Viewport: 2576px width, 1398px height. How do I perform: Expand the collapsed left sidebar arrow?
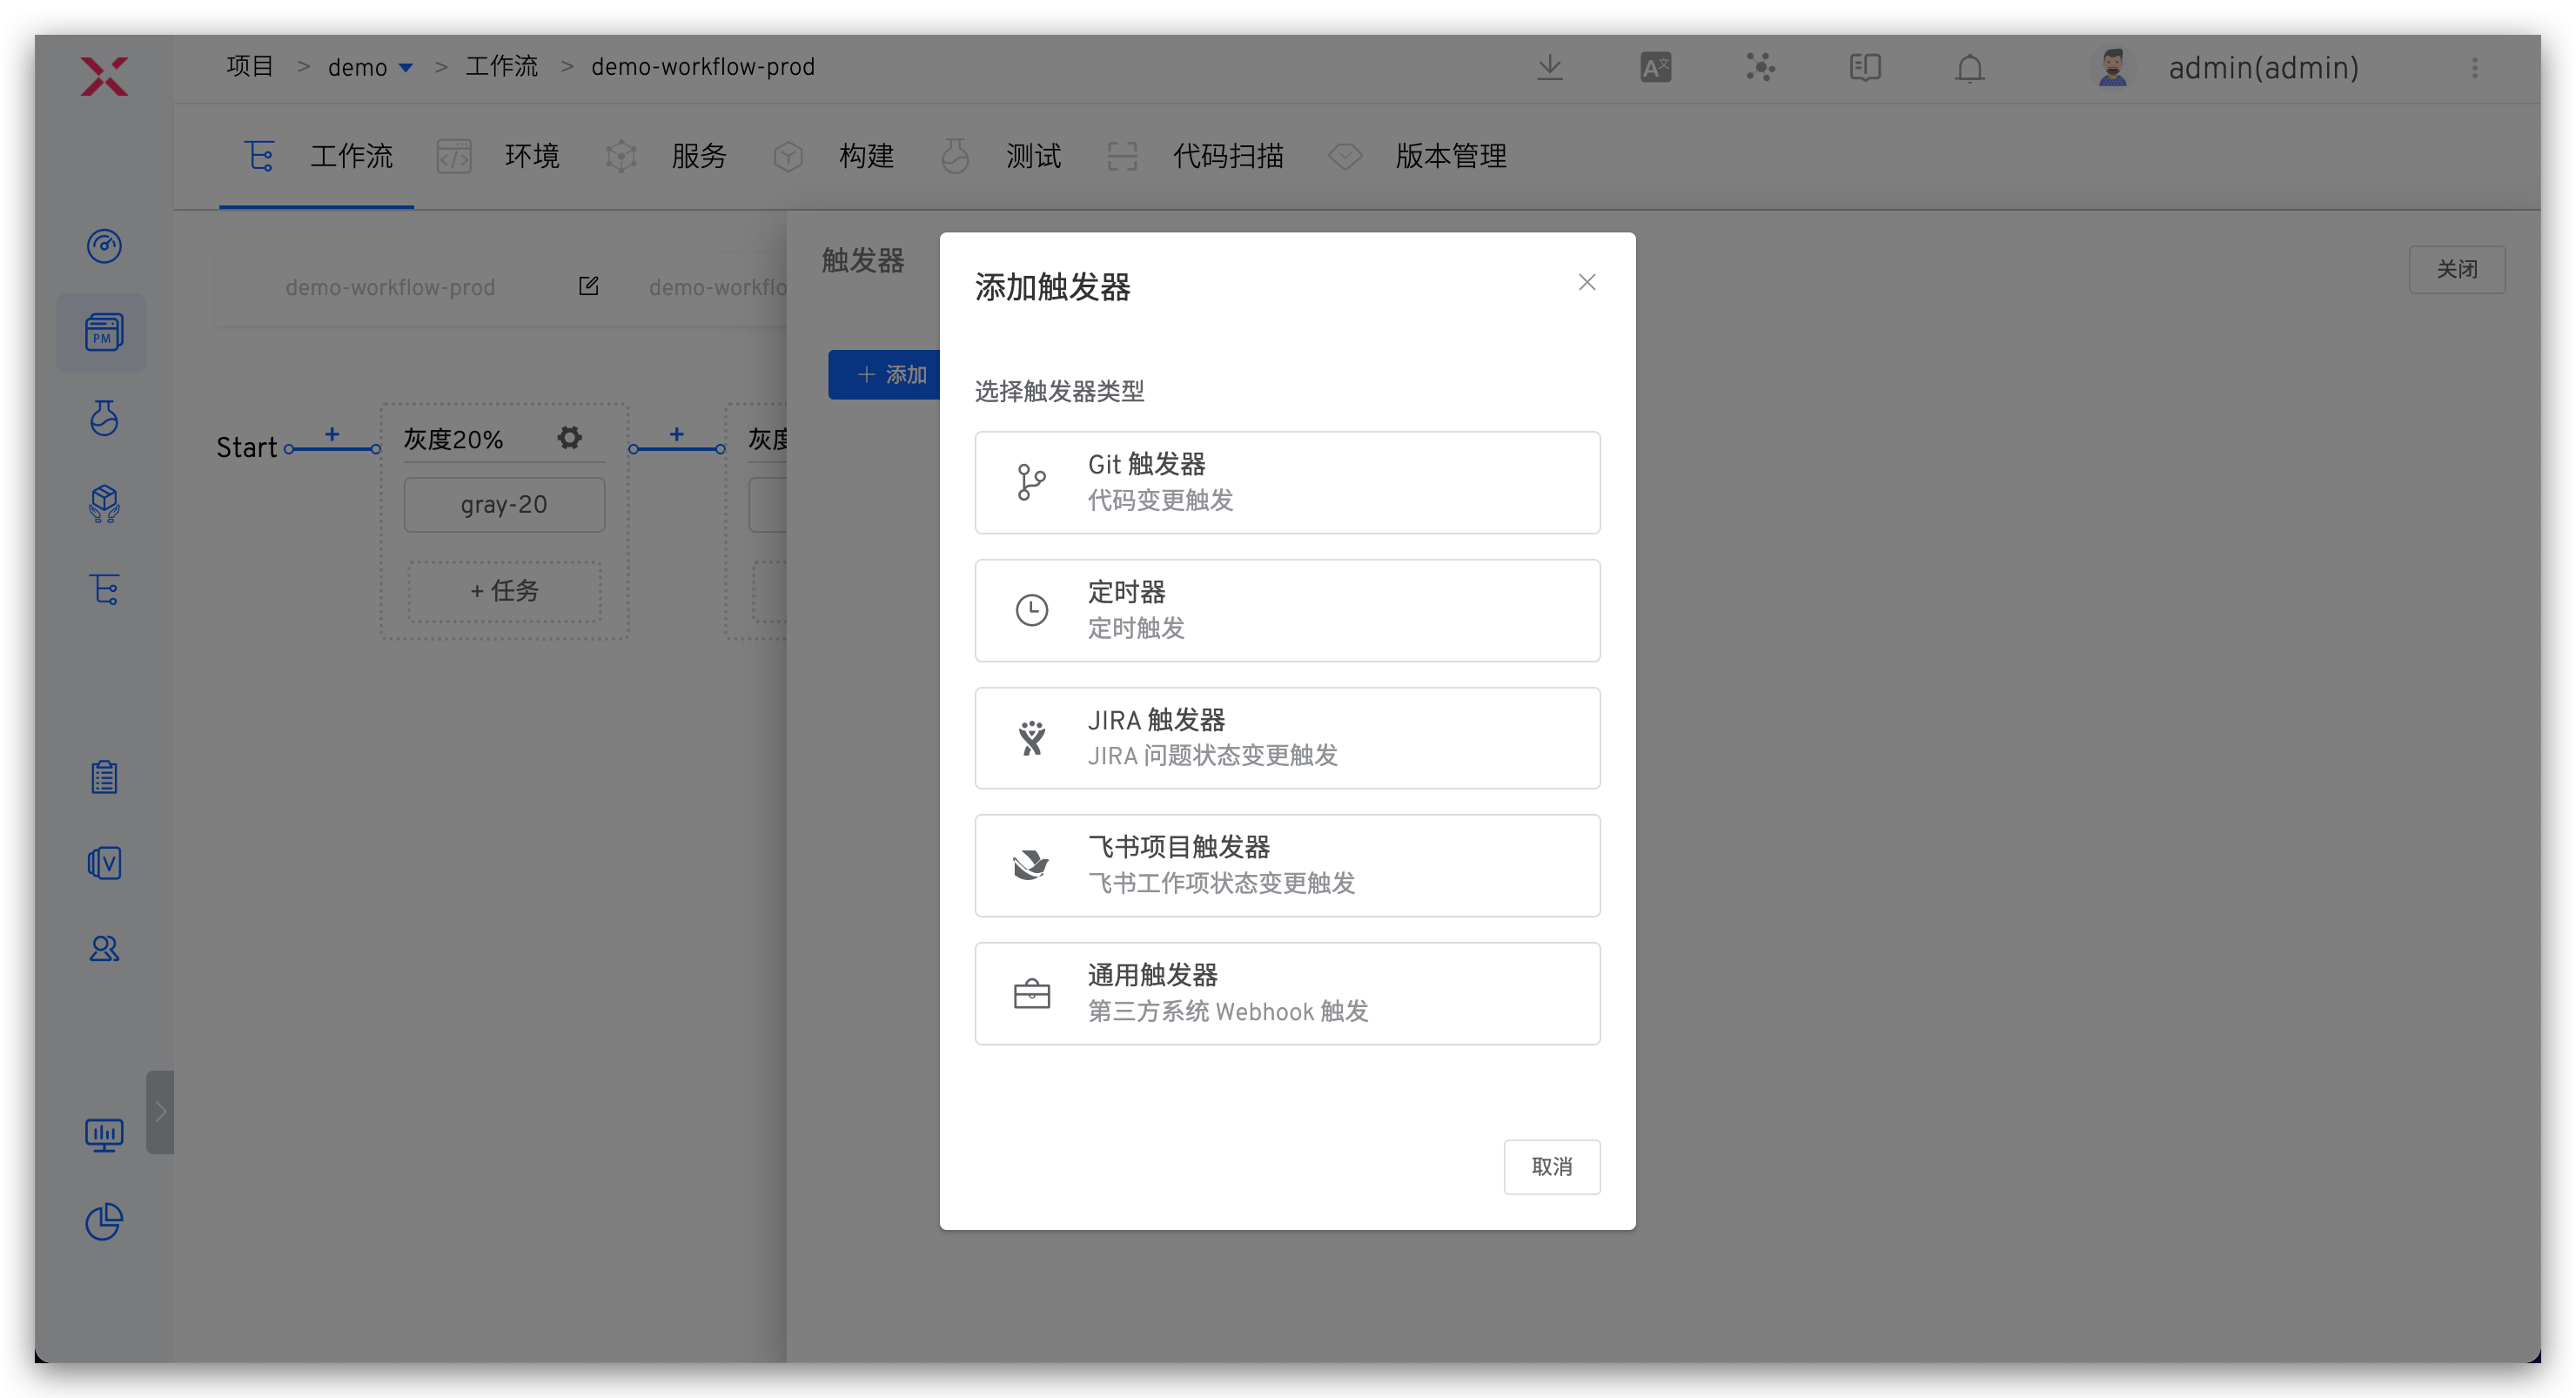[160, 1112]
